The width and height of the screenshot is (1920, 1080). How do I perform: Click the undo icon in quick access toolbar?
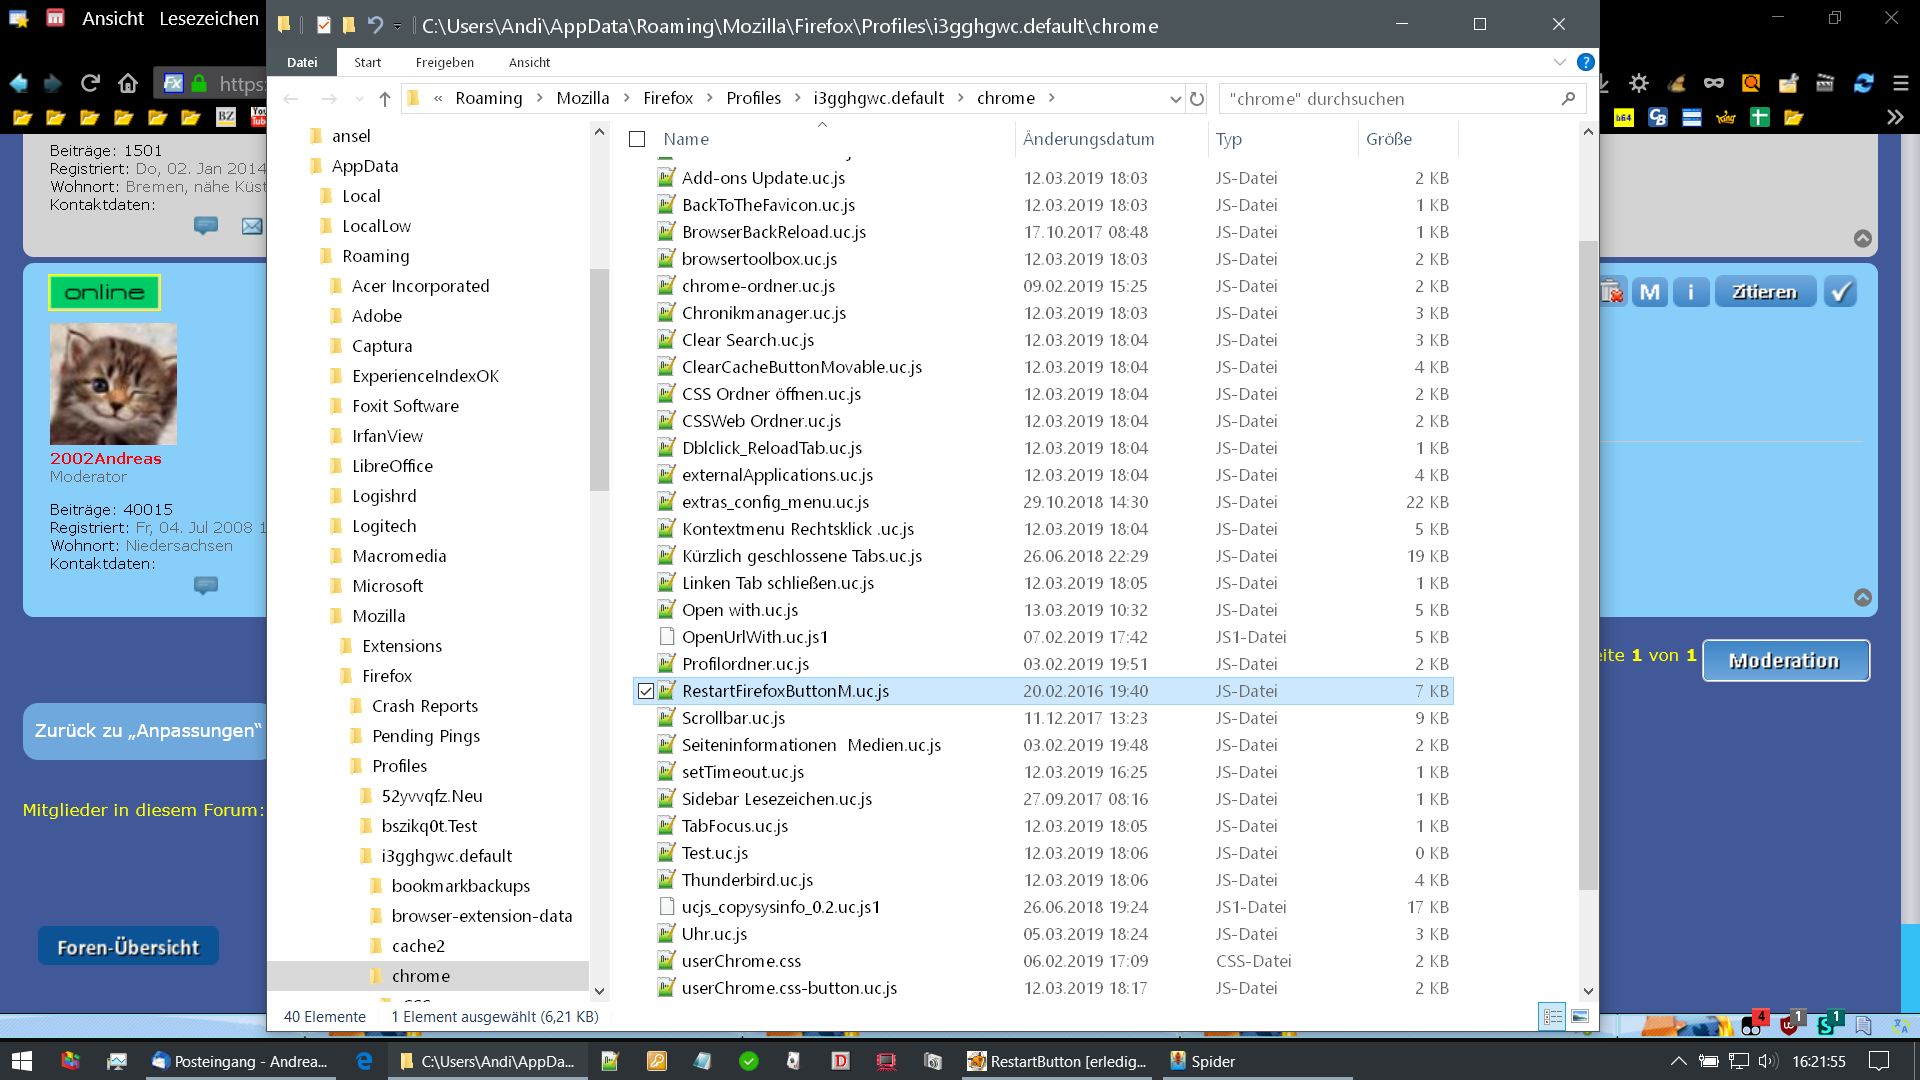pos(375,25)
